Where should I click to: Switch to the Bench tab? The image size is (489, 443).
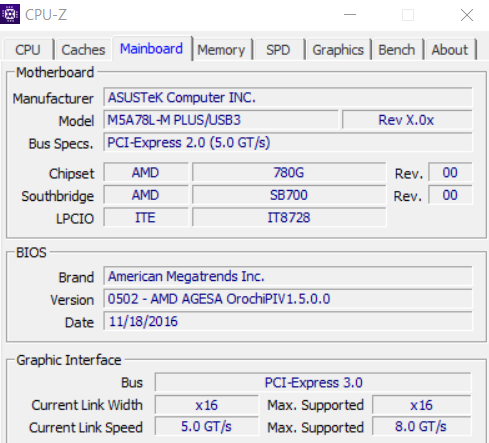click(x=397, y=50)
